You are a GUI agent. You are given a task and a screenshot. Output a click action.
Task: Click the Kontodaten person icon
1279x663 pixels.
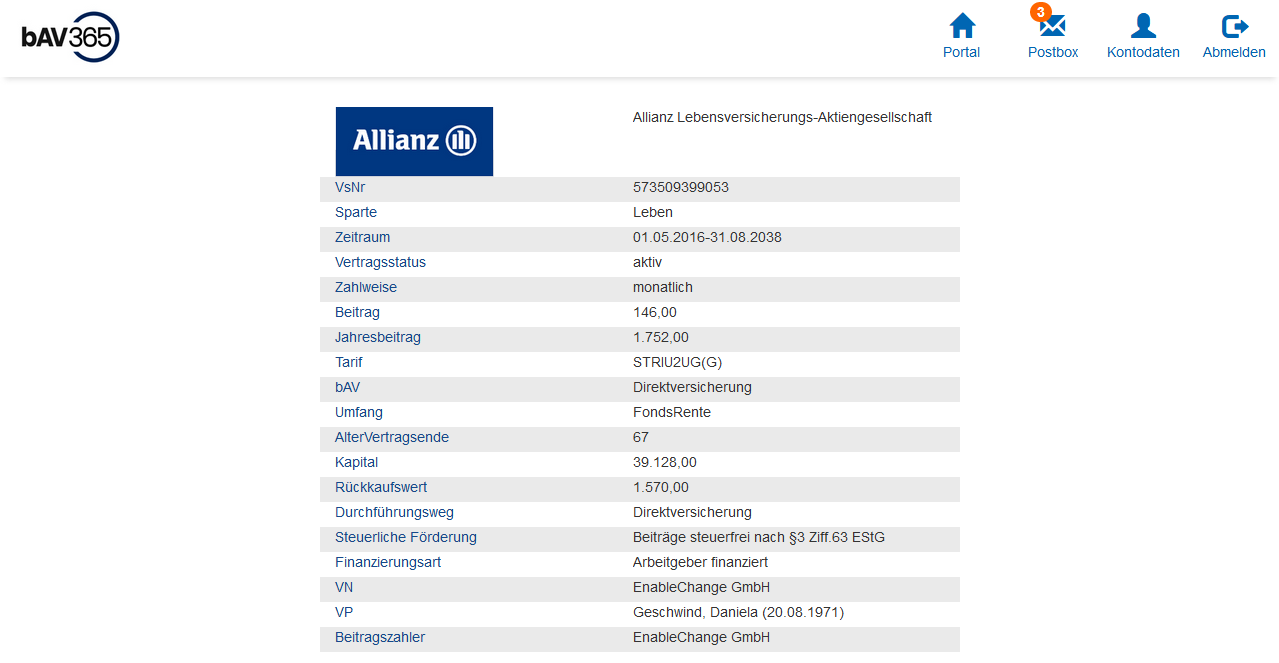coord(1143,26)
